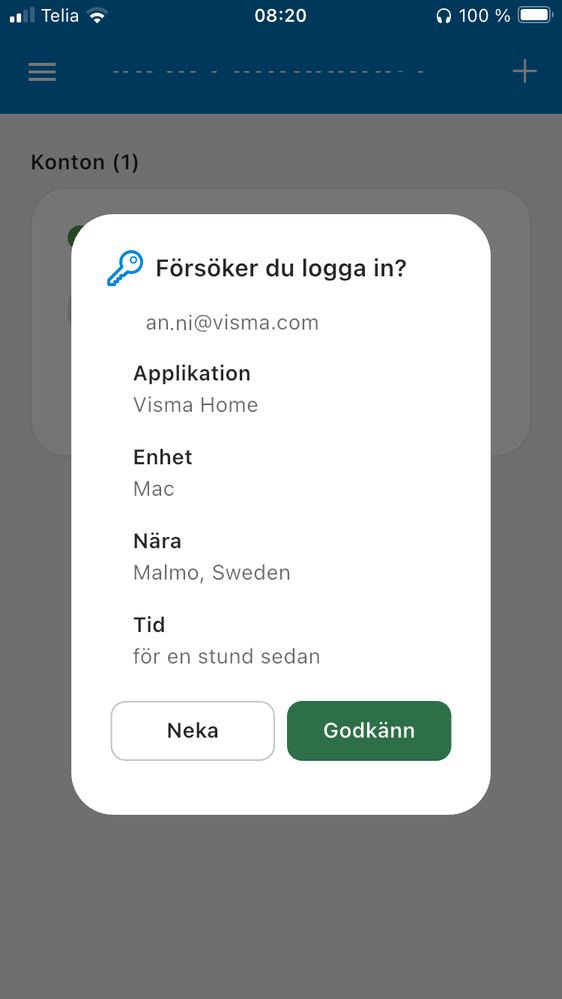Approve login with Godkänn button
The image size is (562, 999).
click(x=369, y=731)
